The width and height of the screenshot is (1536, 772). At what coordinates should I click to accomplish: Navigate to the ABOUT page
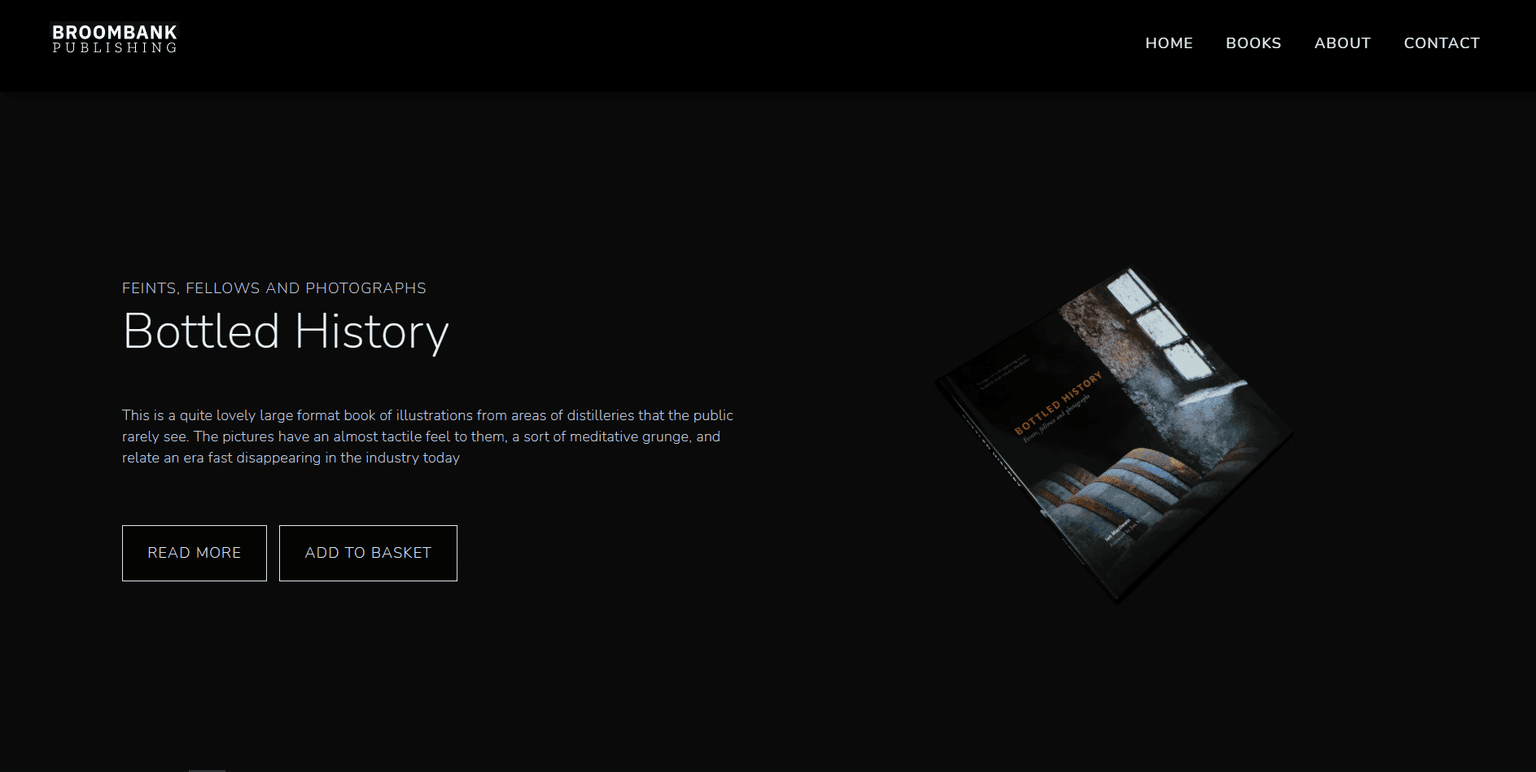point(1342,43)
